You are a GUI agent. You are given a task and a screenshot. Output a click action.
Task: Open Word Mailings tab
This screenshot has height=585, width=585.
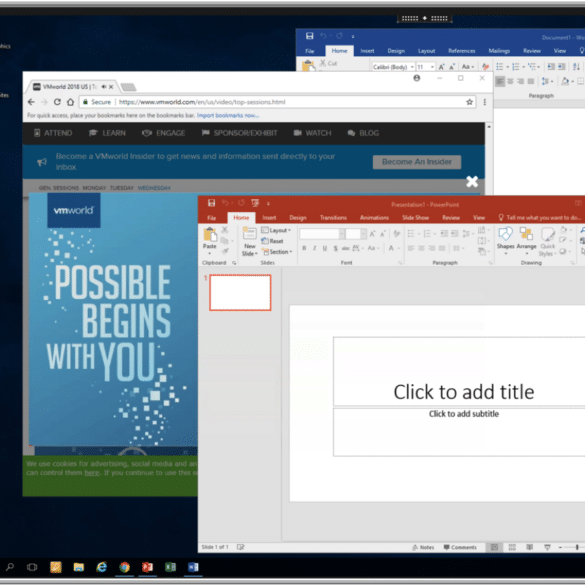click(x=499, y=51)
